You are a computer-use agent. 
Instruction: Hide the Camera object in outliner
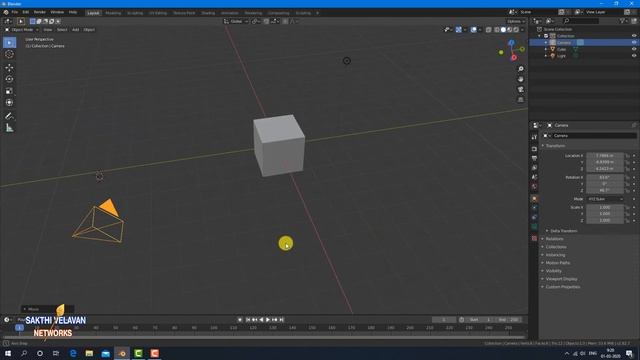coord(634,42)
